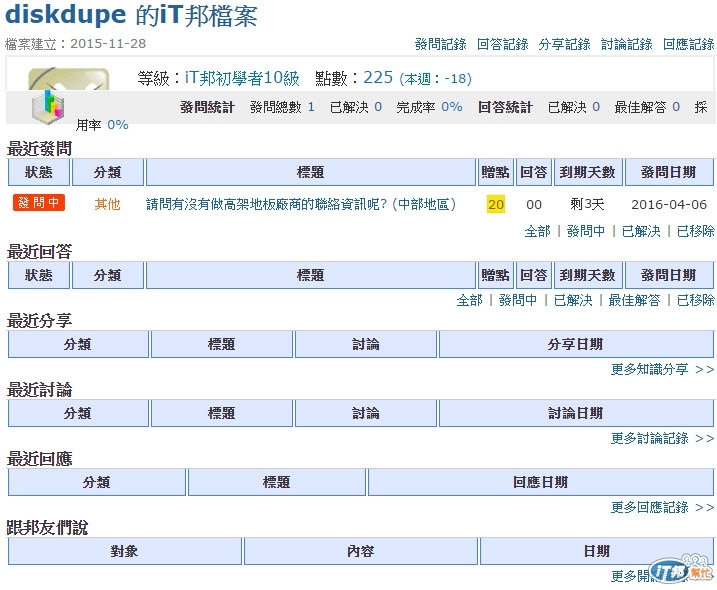The width and height of the screenshot is (717, 590).
Task: Click 發問日期 header in 最近回答 table
Action: (x=669, y=275)
